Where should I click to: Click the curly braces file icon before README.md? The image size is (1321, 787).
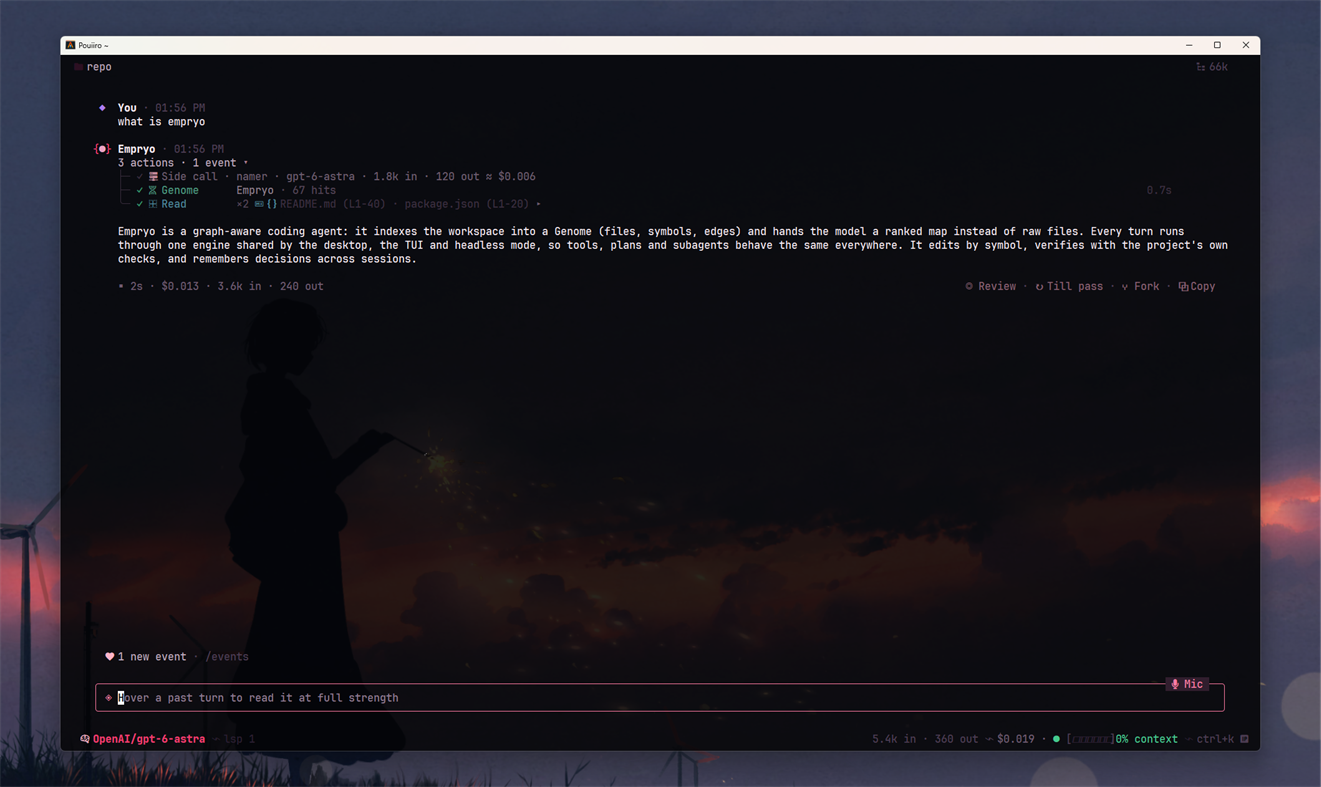pyautogui.click(x=272, y=204)
